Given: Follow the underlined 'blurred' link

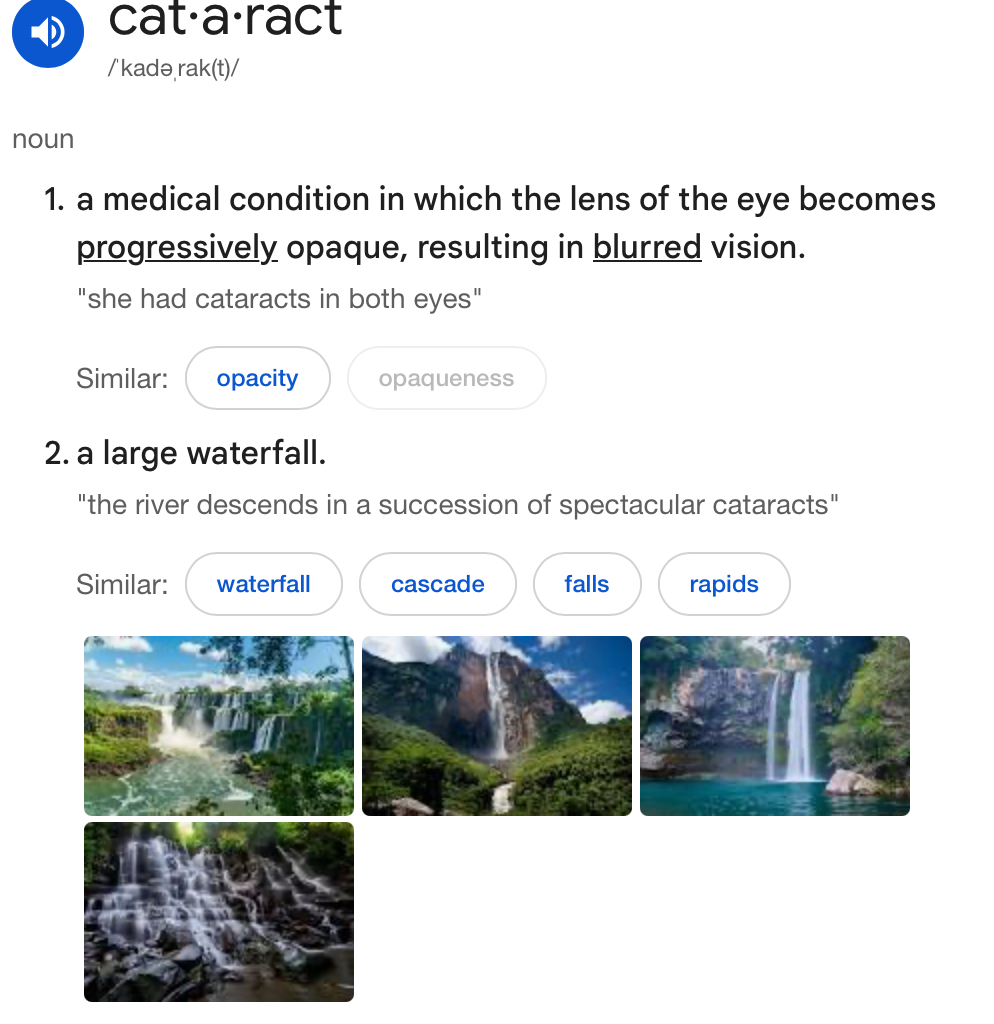Looking at the screenshot, I should point(647,247).
